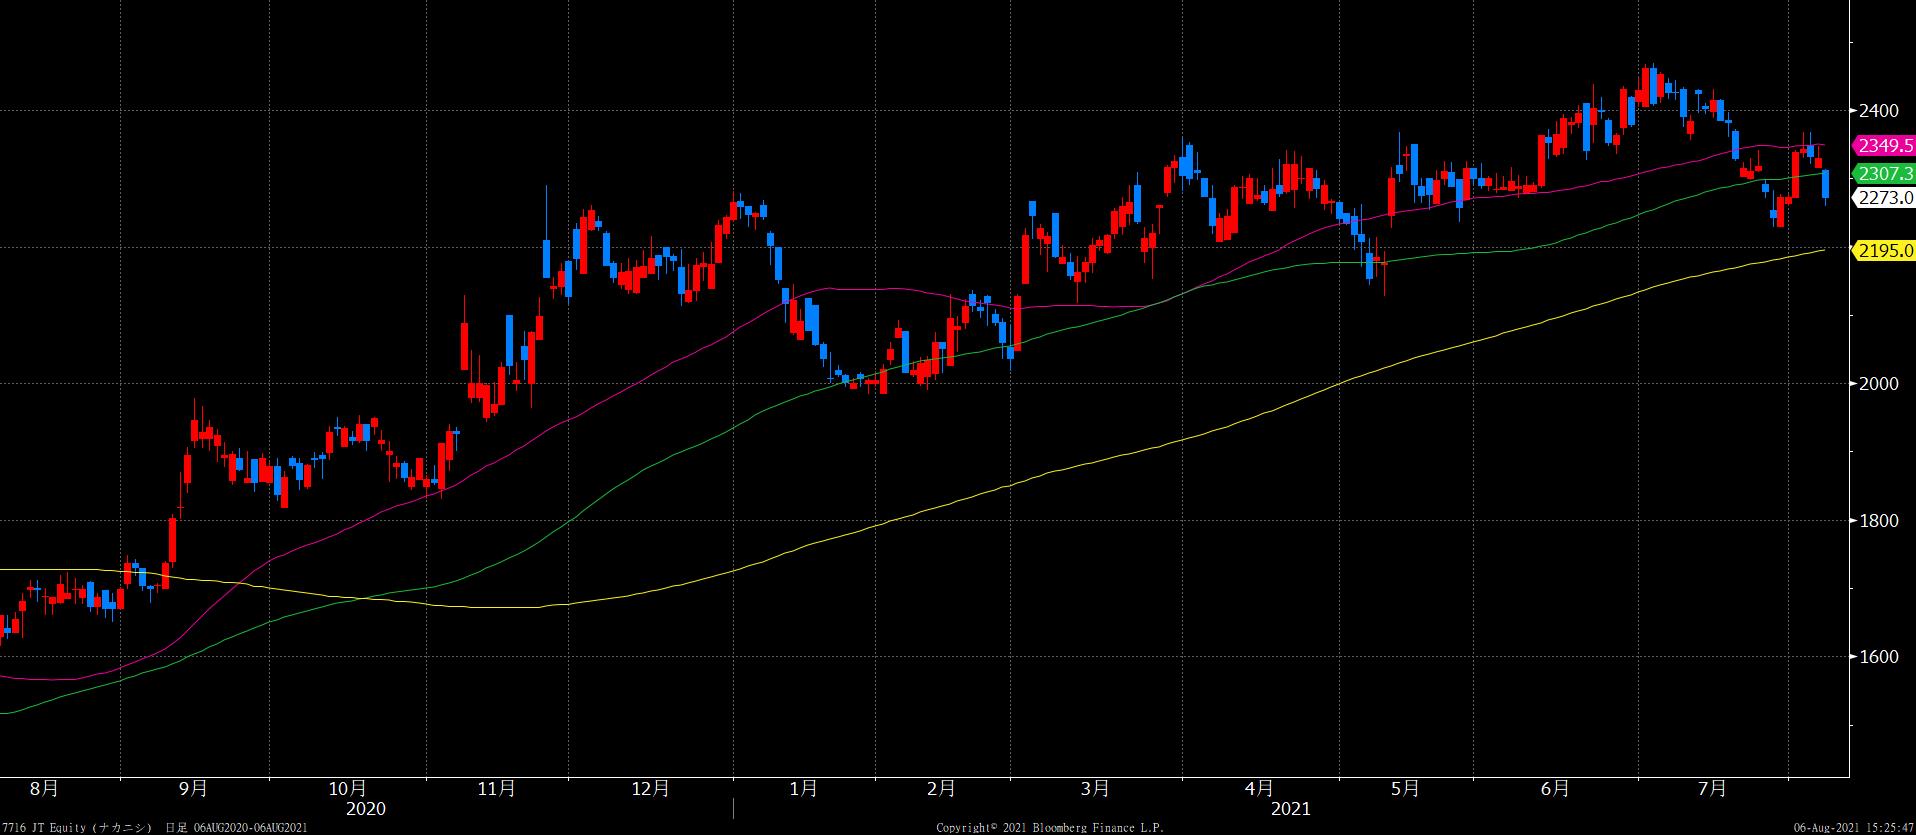Jump to the 12月 time axis marker
The width and height of the screenshot is (1916, 835).
pos(651,789)
